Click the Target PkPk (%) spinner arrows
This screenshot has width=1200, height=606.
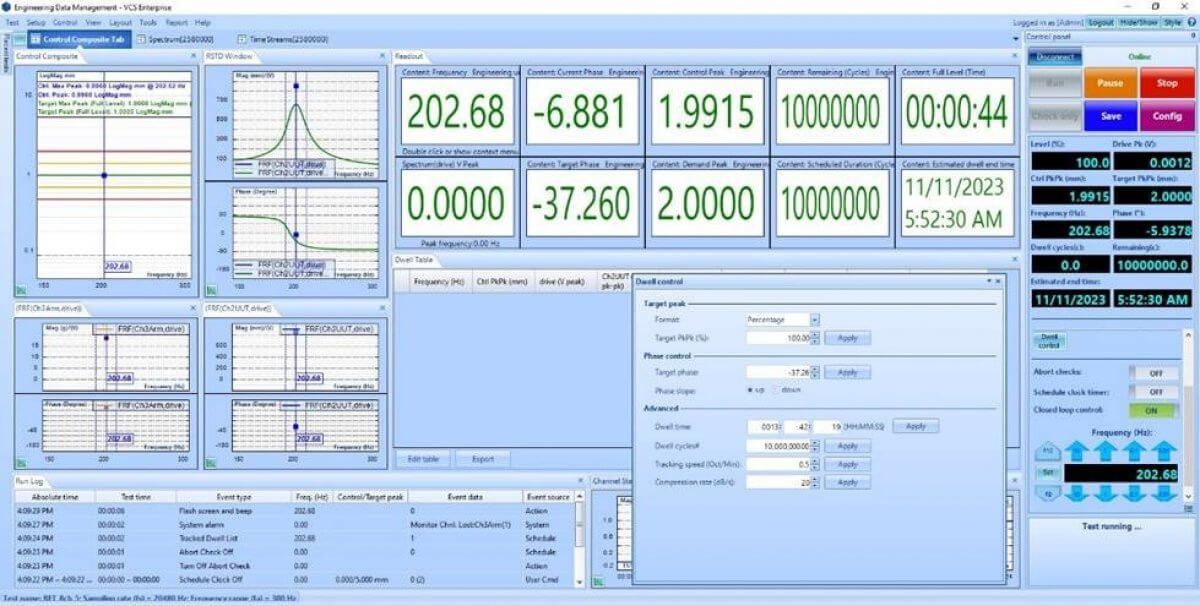pyautogui.click(x=815, y=338)
